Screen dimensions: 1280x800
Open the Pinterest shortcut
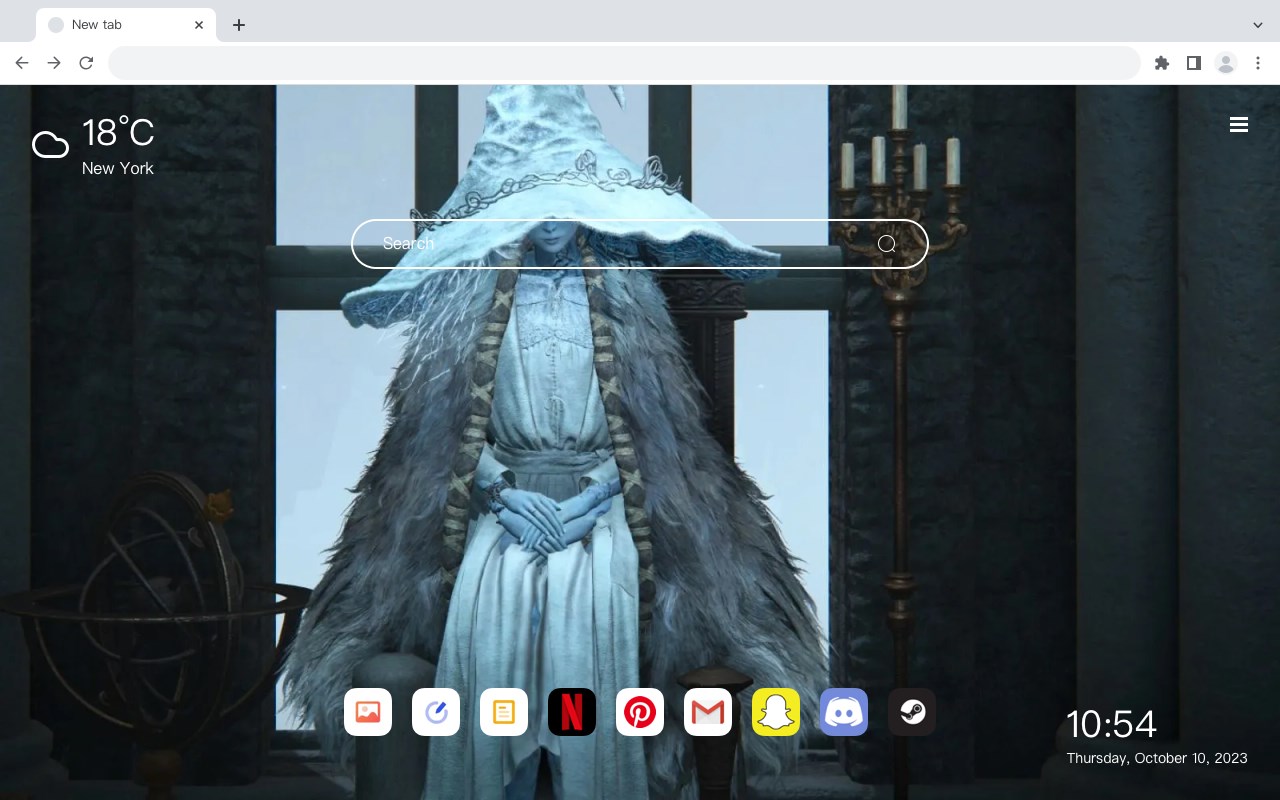[x=640, y=712]
